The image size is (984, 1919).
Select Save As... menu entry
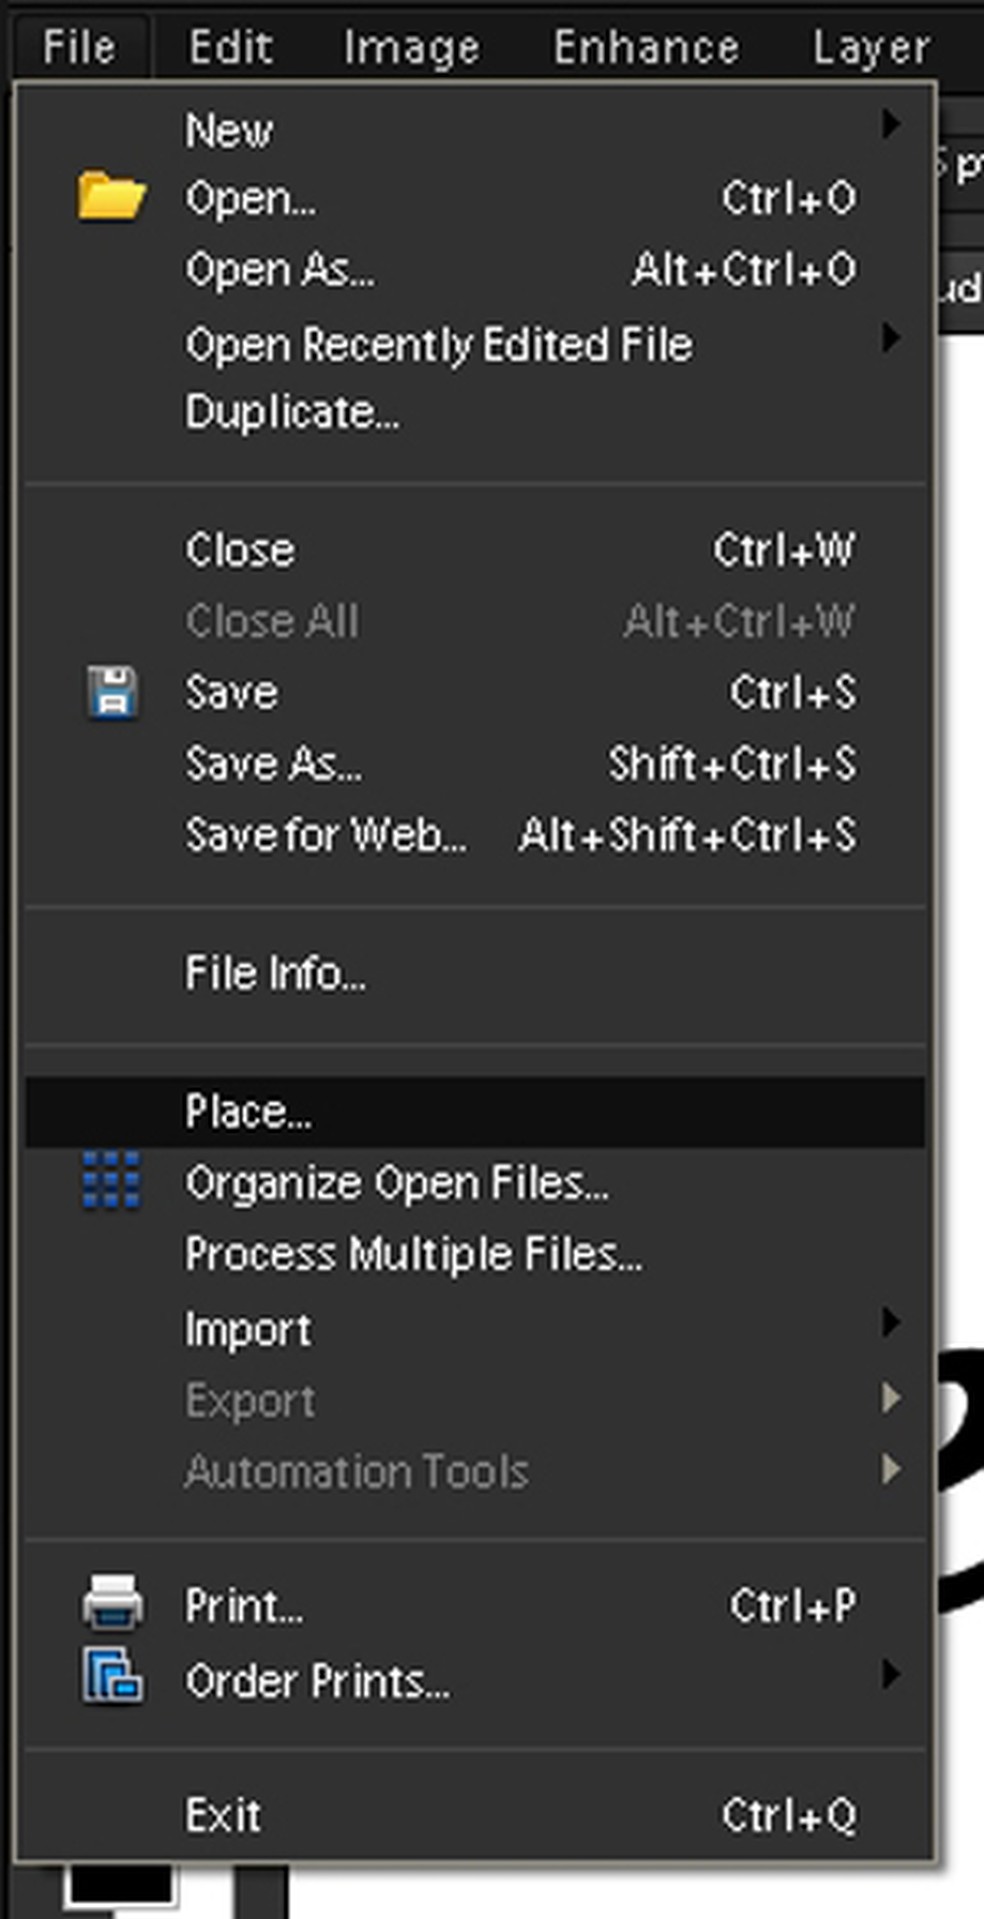coord(273,765)
